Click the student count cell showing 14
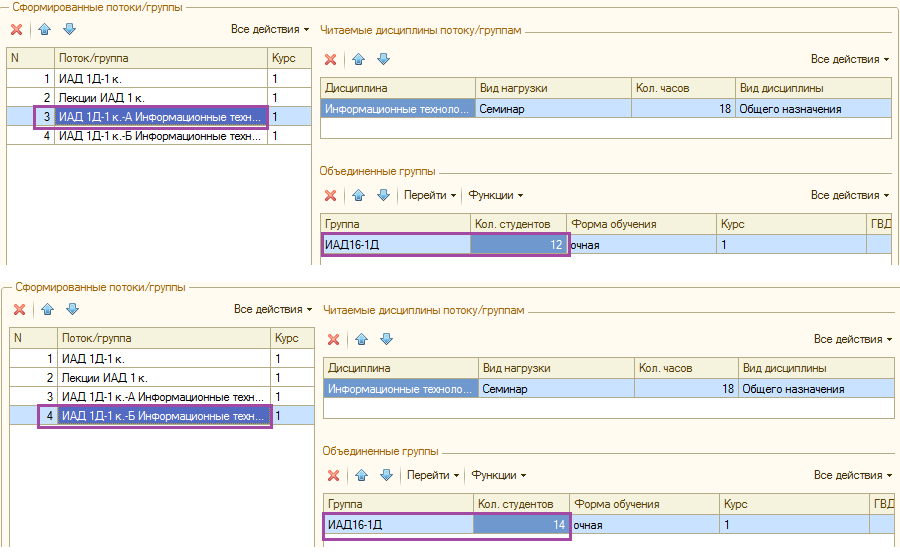 [522, 525]
